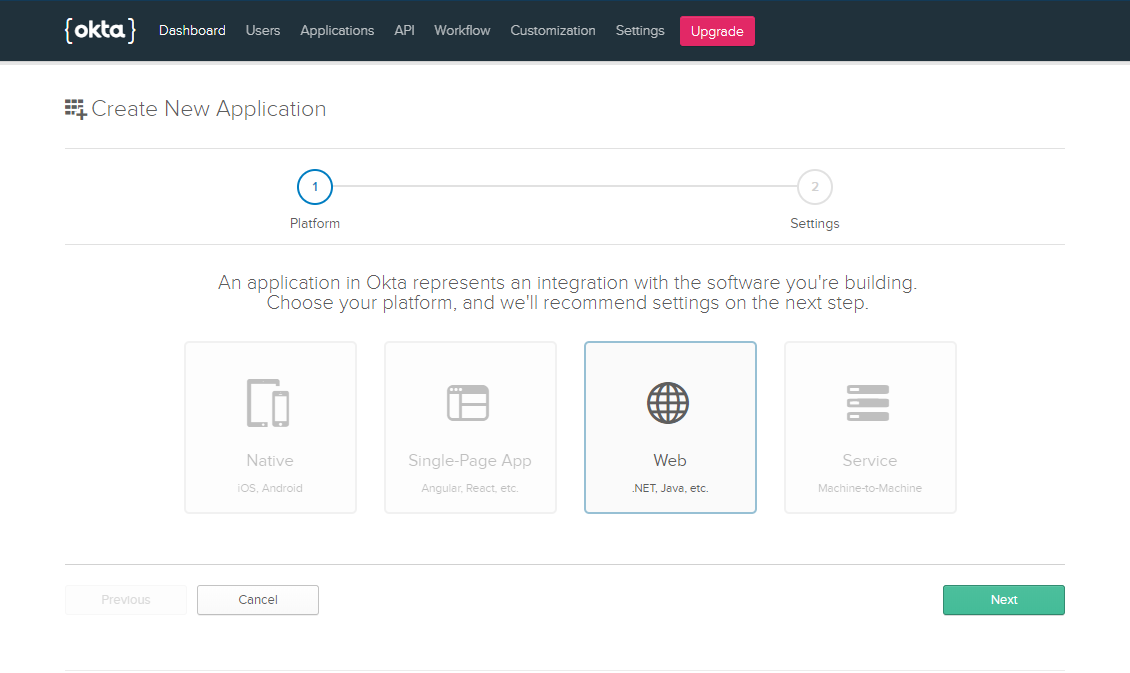This screenshot has width=1130, height=673.
Task: Open the Applications menu
Action: coord(337,30)
